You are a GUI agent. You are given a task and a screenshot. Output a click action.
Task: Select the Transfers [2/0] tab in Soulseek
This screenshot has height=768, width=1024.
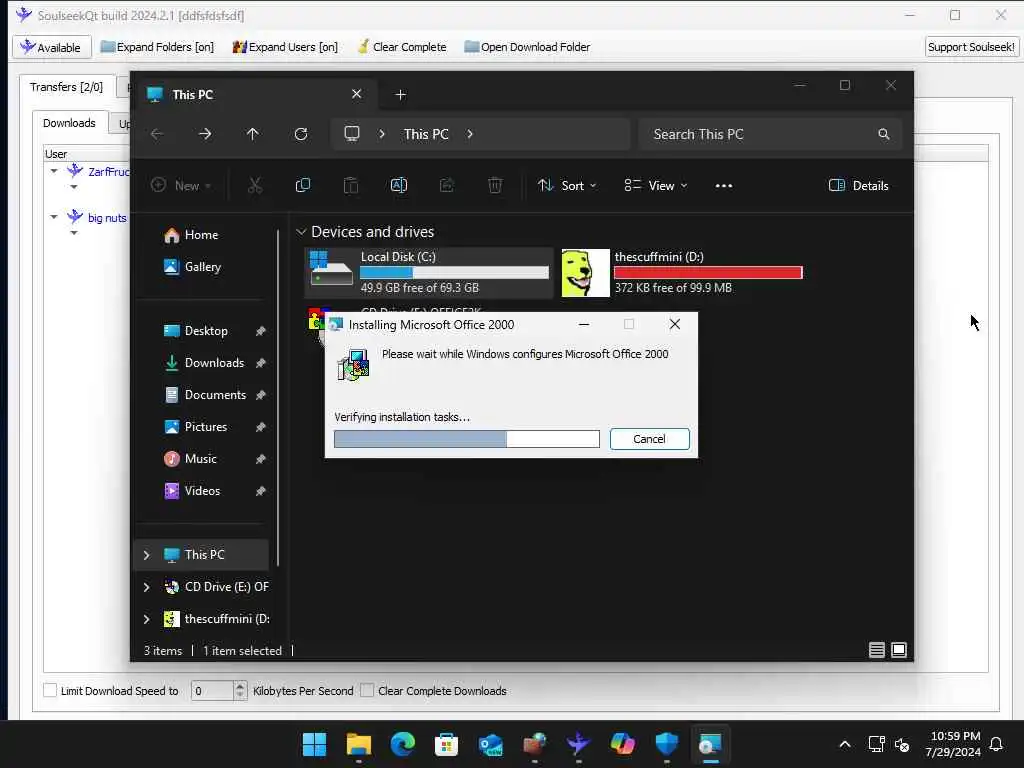(x=66, y=87)
